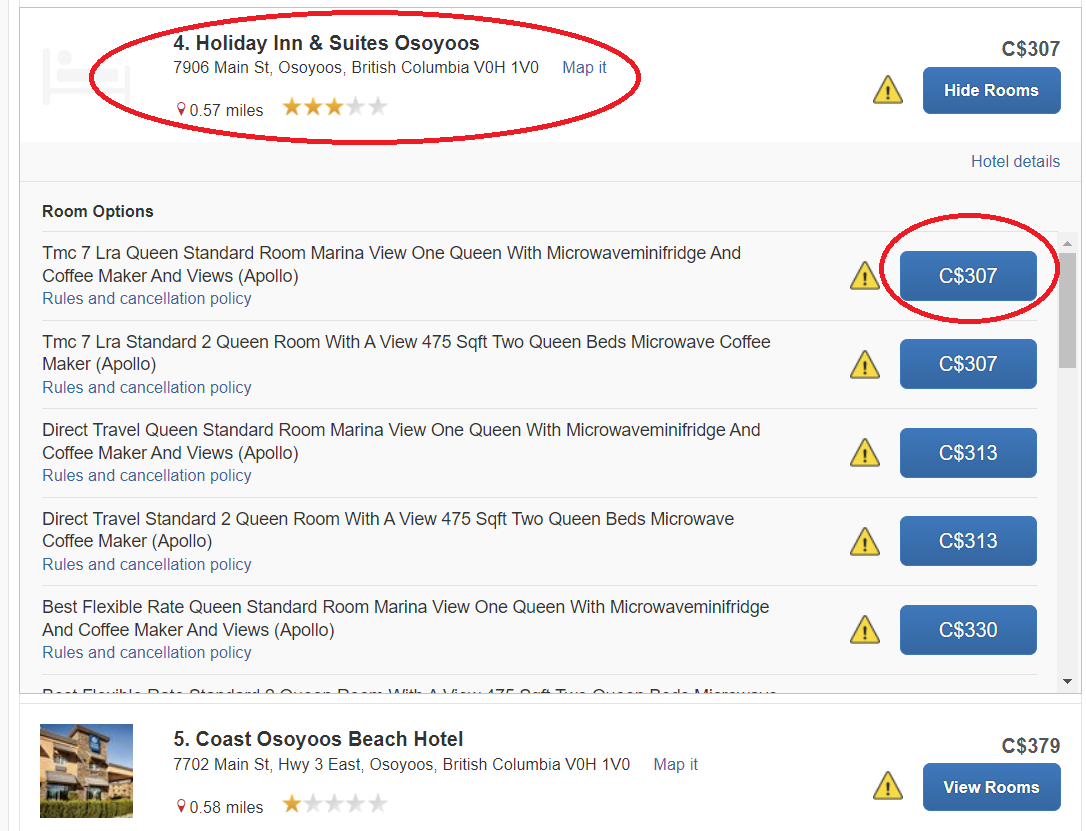Image resolution: width=1086 pixels, height=831 pixels.
Task: Click warning icon for Tmc 7 Lra Queen Standard room
Action: 864,276
